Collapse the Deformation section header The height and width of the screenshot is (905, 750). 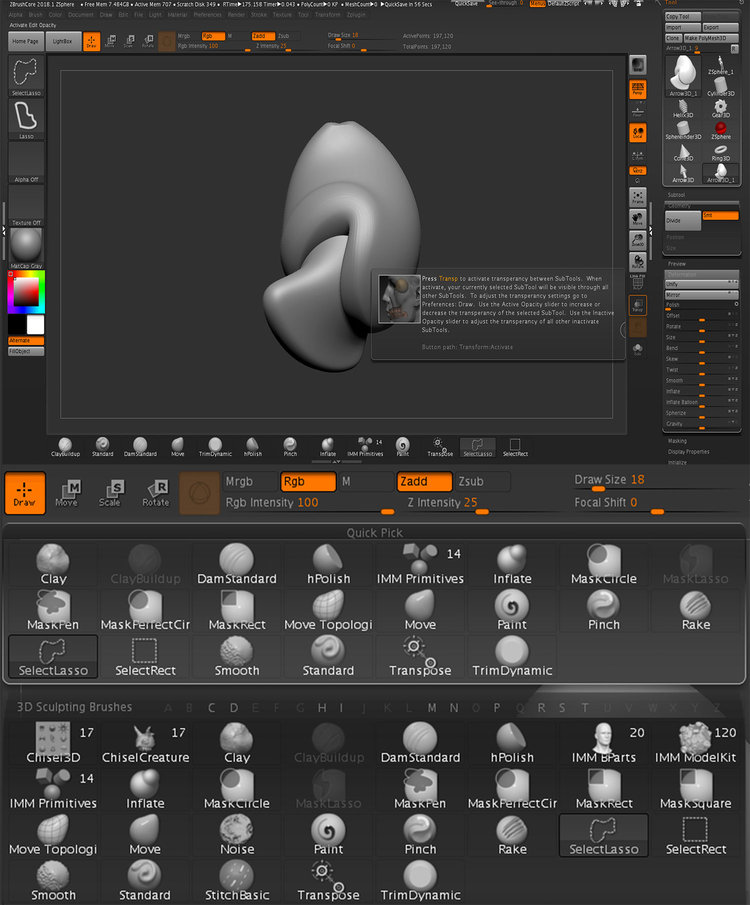click(702, 274)
